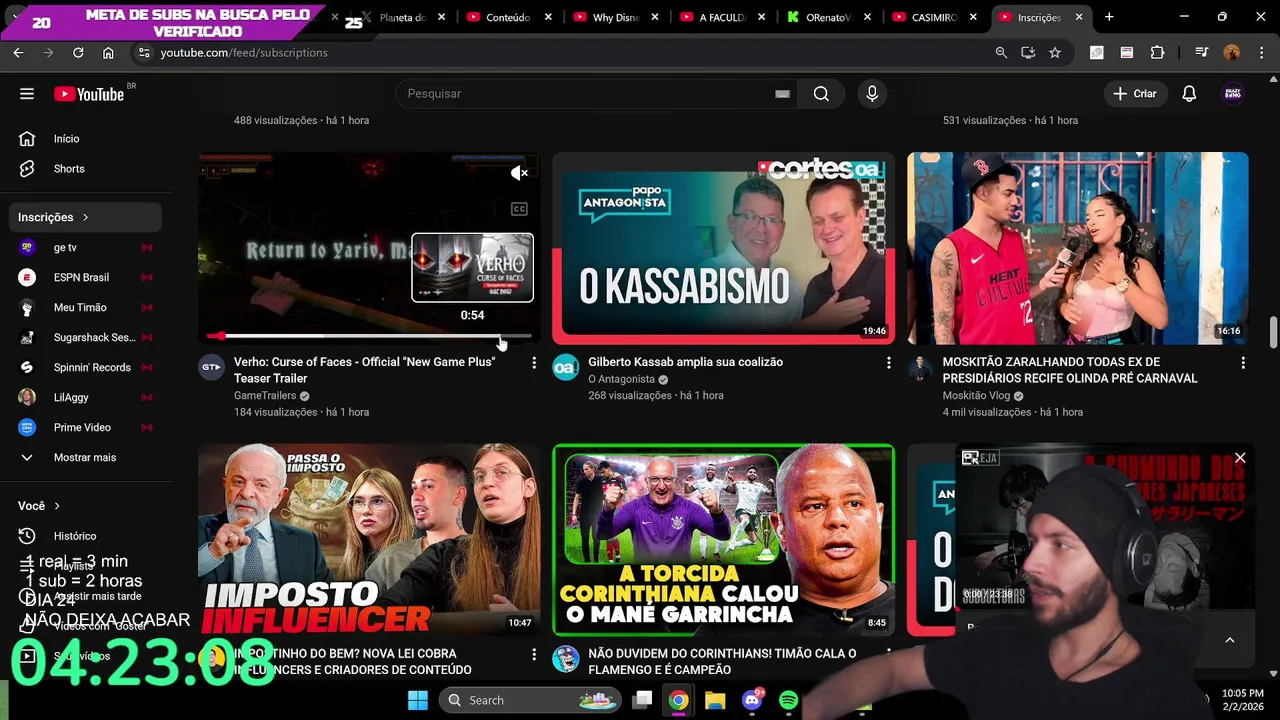Image resolution: width=1280 pixels, height=720 pixels.
Task: Play the Torcida Corinthiana video thumbnail
Action: 723,540
